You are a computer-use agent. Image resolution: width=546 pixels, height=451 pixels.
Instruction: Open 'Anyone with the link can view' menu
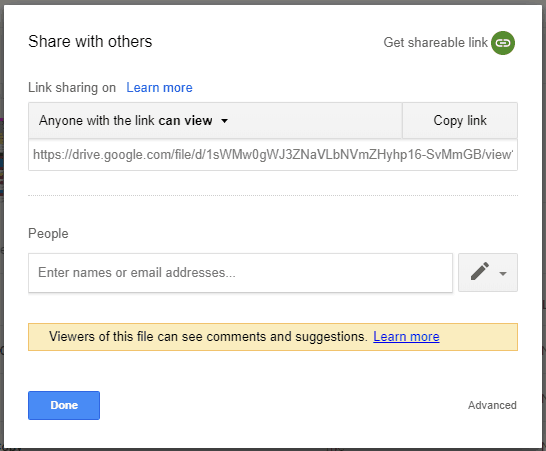[x=215, y=120]
